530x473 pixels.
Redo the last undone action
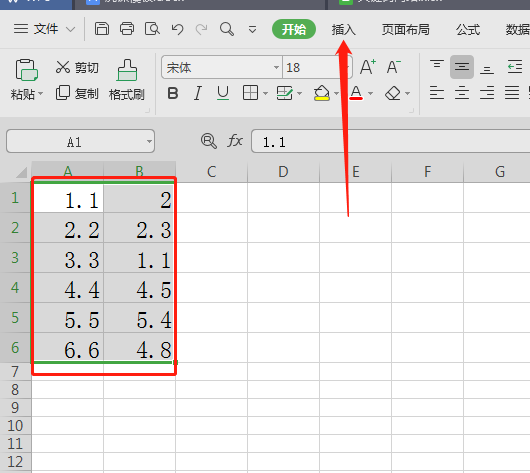tap(201, 29)
